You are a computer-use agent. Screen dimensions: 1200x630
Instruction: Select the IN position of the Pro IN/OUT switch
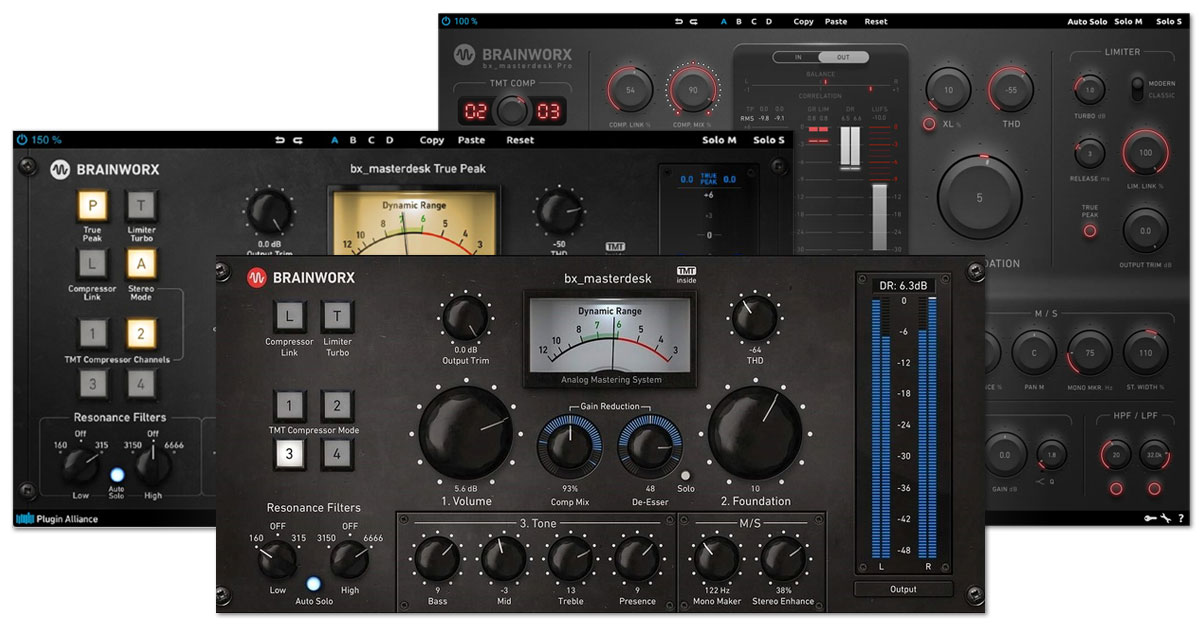coord(799,57)
